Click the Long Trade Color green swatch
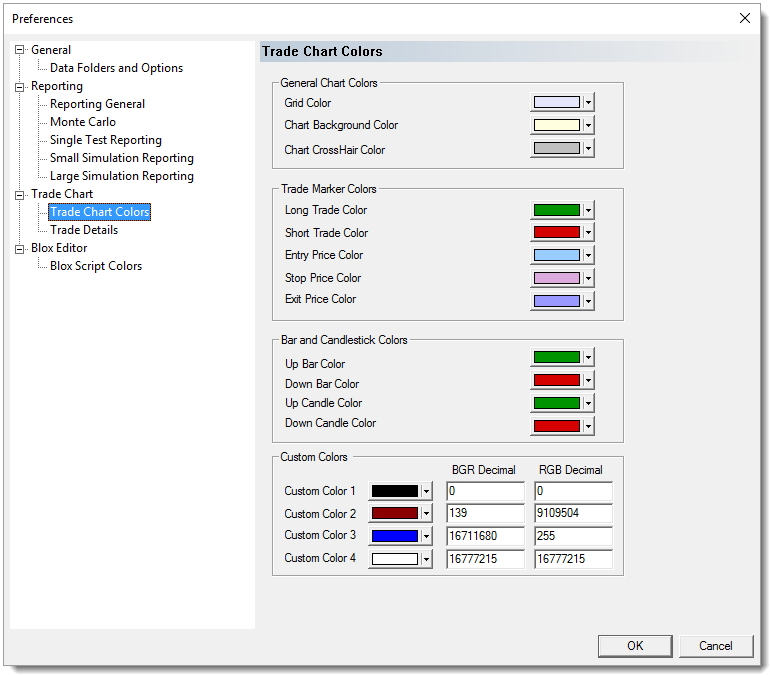Screen dimensions: 770x675 pos(556,210)
